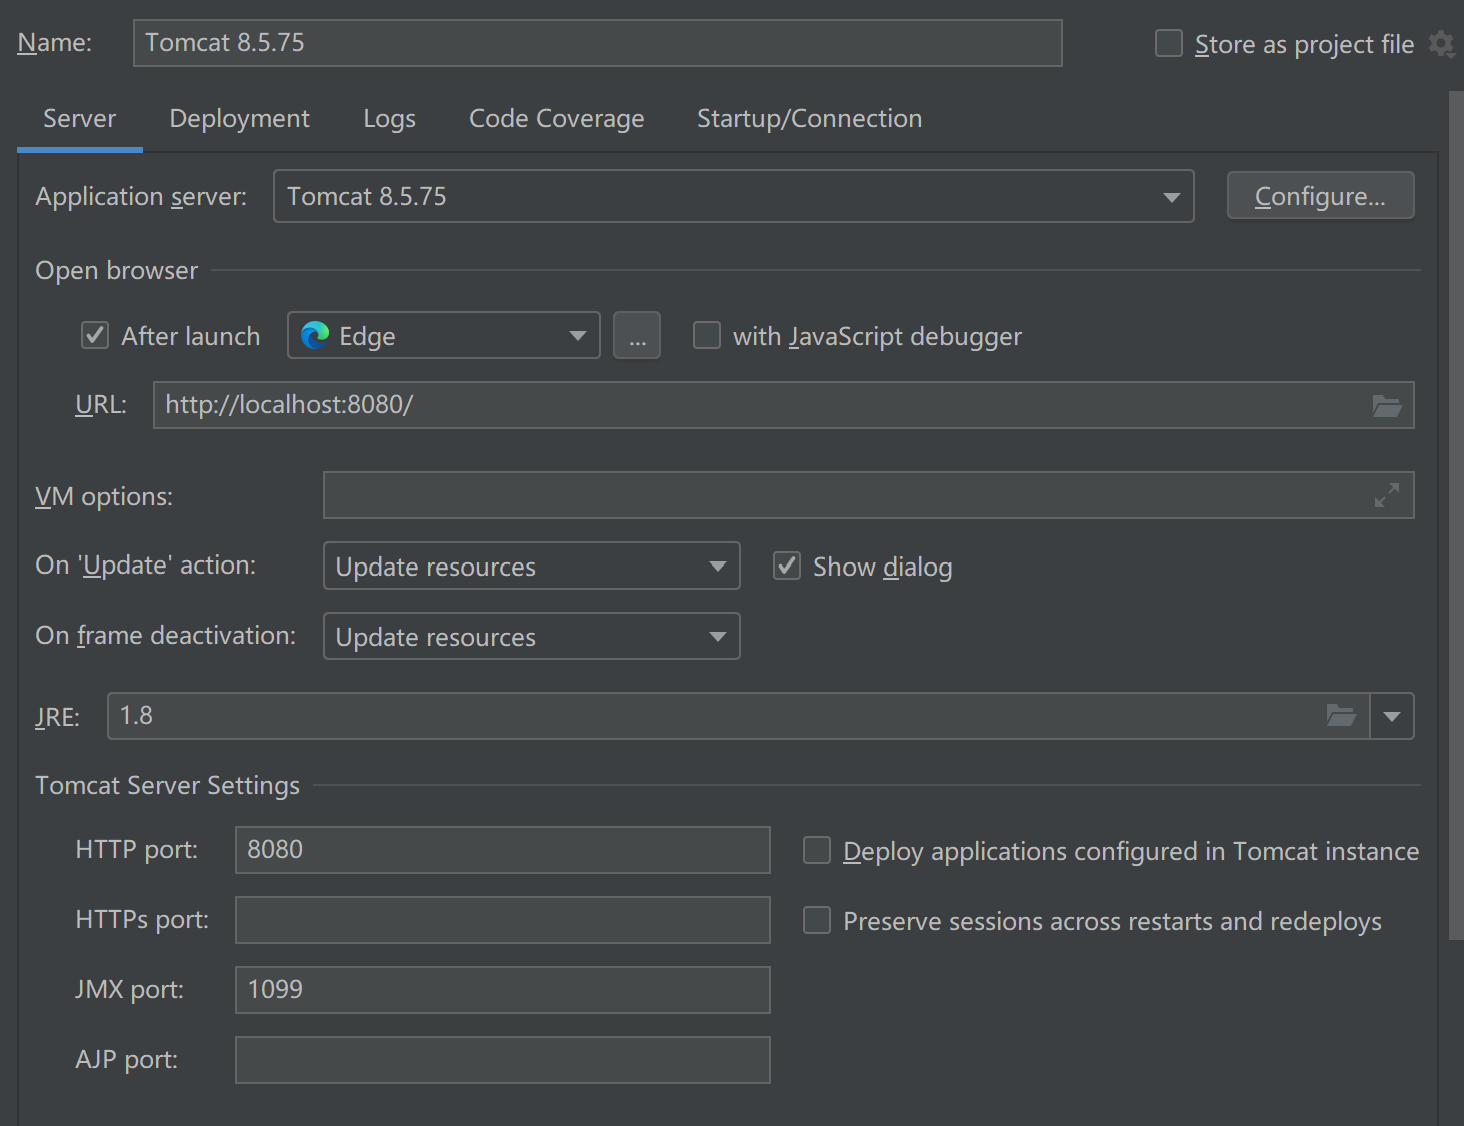Viewport: 1464px width, 1126px height.
Task: Enable Store as project file checkbox
Action: point(1169,43)
